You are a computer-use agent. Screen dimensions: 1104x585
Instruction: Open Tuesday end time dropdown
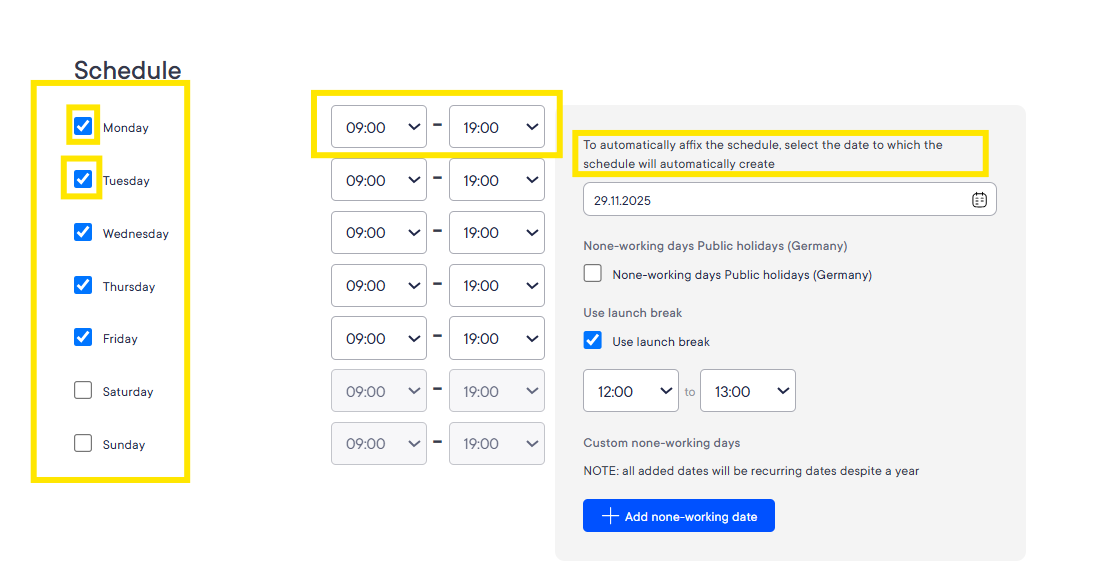coord(497,180)
